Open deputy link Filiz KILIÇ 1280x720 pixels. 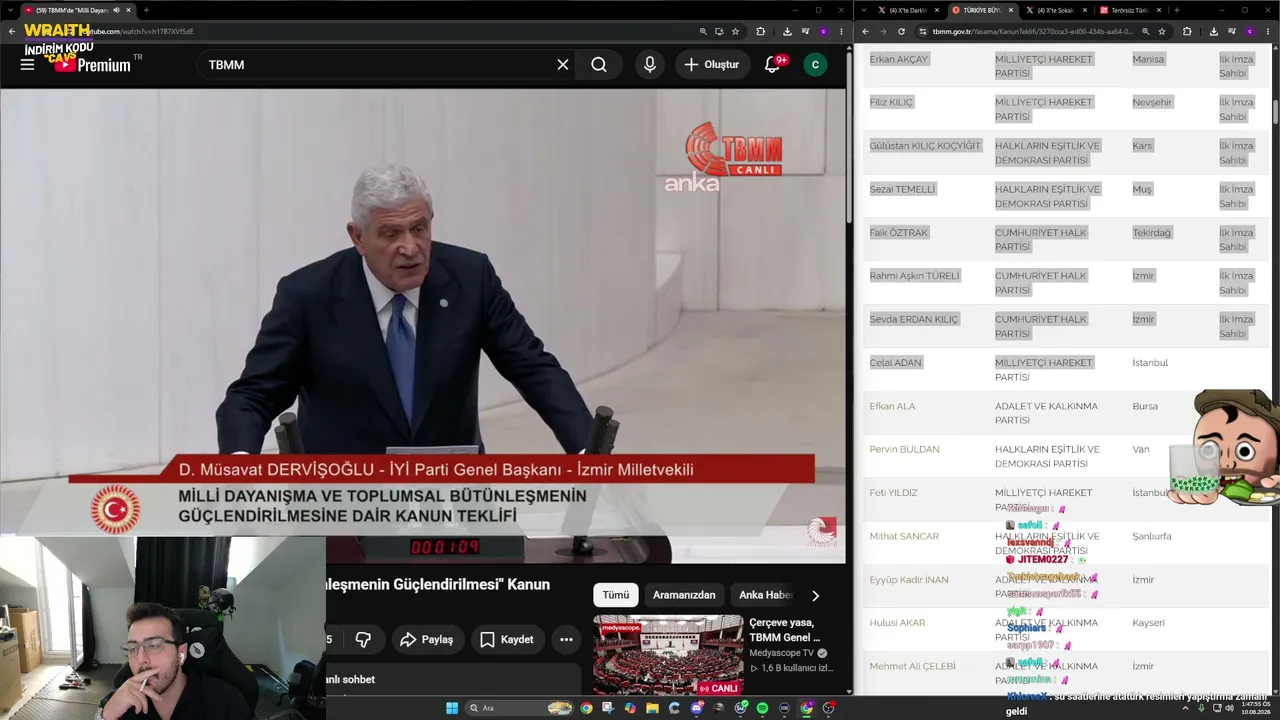click(891, 102)
